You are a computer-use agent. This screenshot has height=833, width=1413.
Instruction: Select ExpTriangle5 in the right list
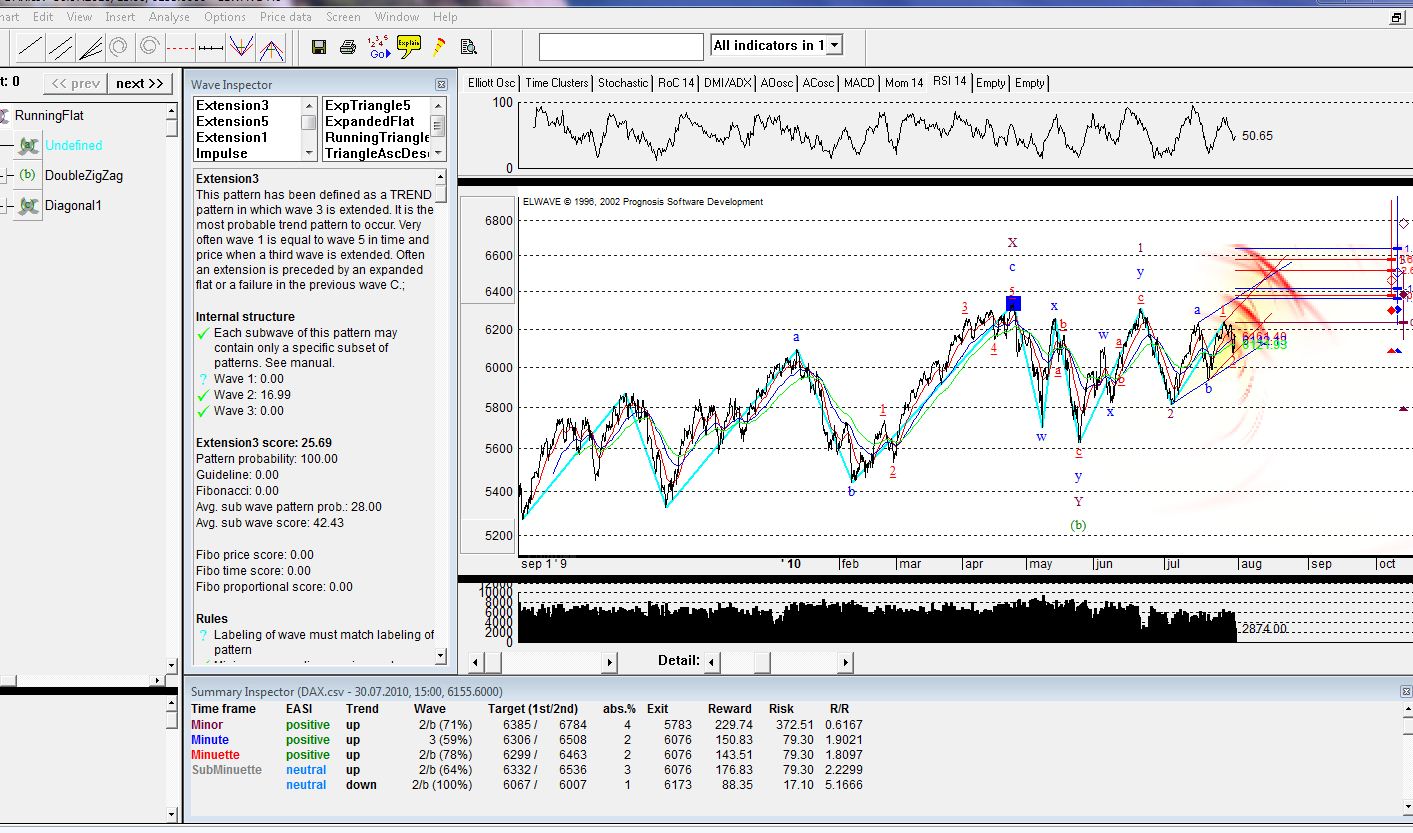pos(368,105)
